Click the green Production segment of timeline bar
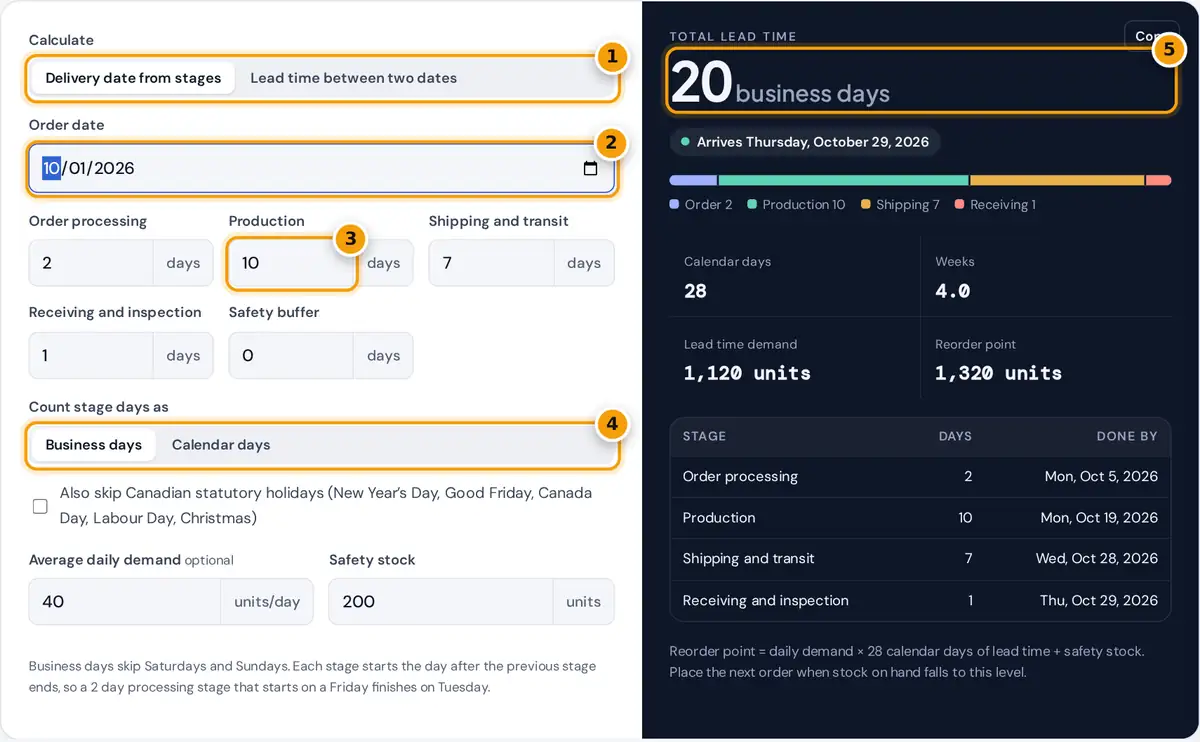1200x742 pixels. (843, 180)
